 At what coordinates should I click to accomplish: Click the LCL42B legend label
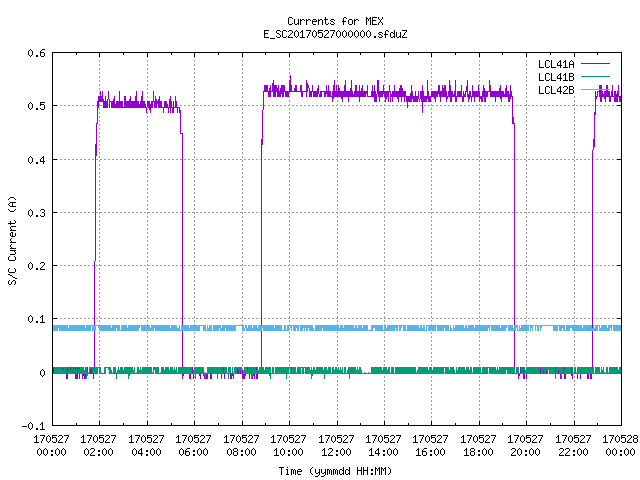(x=556, y=90)
